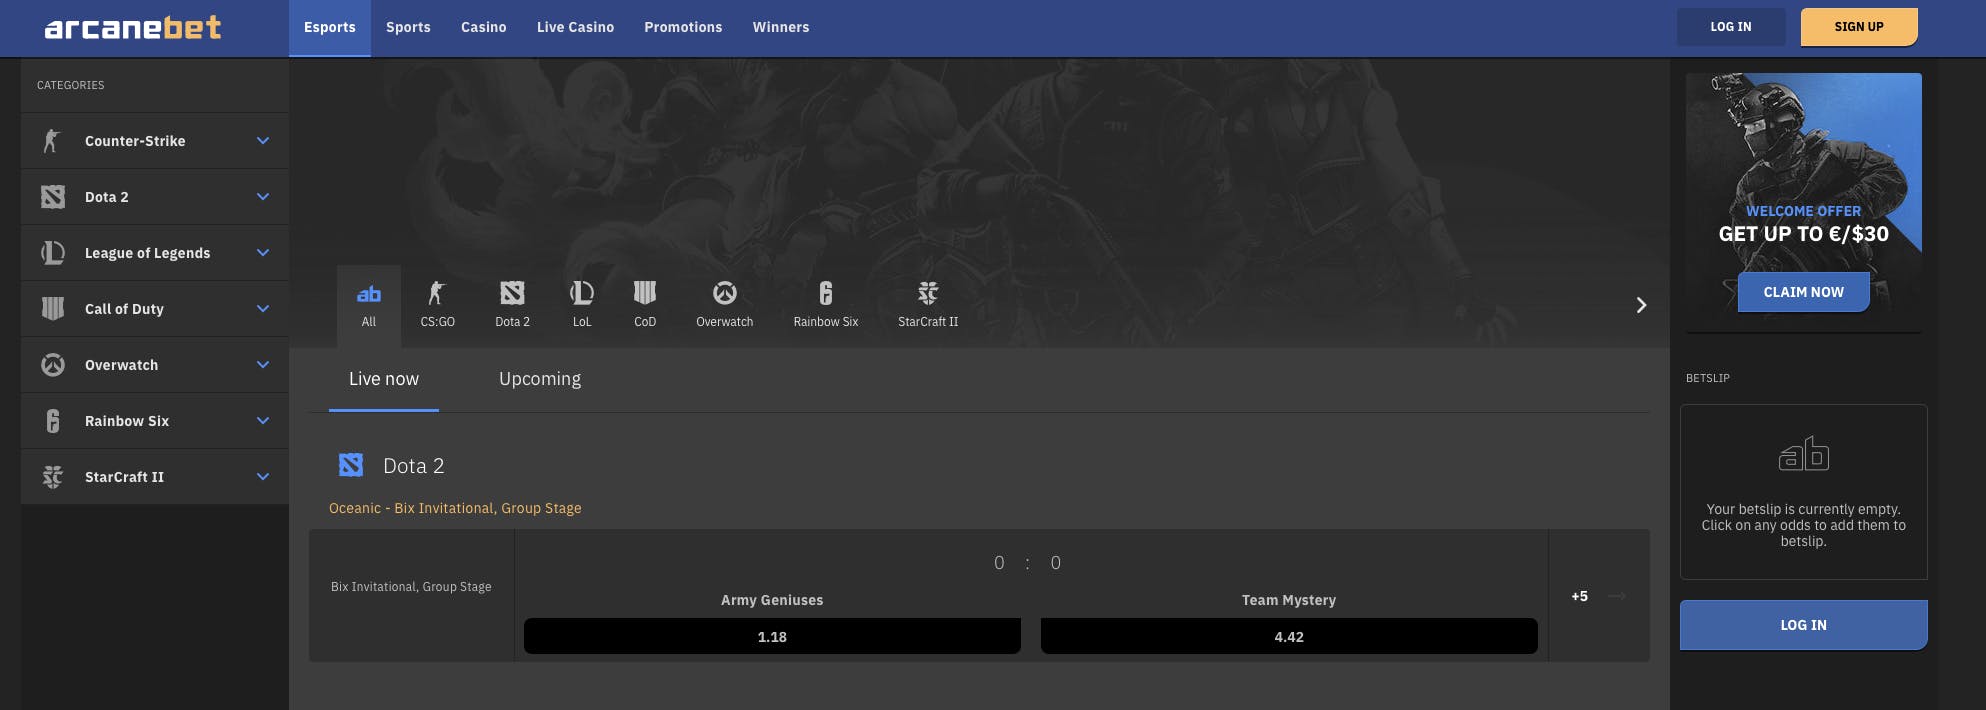The height and width of the screenshot is (710, 1986).
Task: Click CLAIM NOW on welcome offer
Action: (x=1804, y=292)
